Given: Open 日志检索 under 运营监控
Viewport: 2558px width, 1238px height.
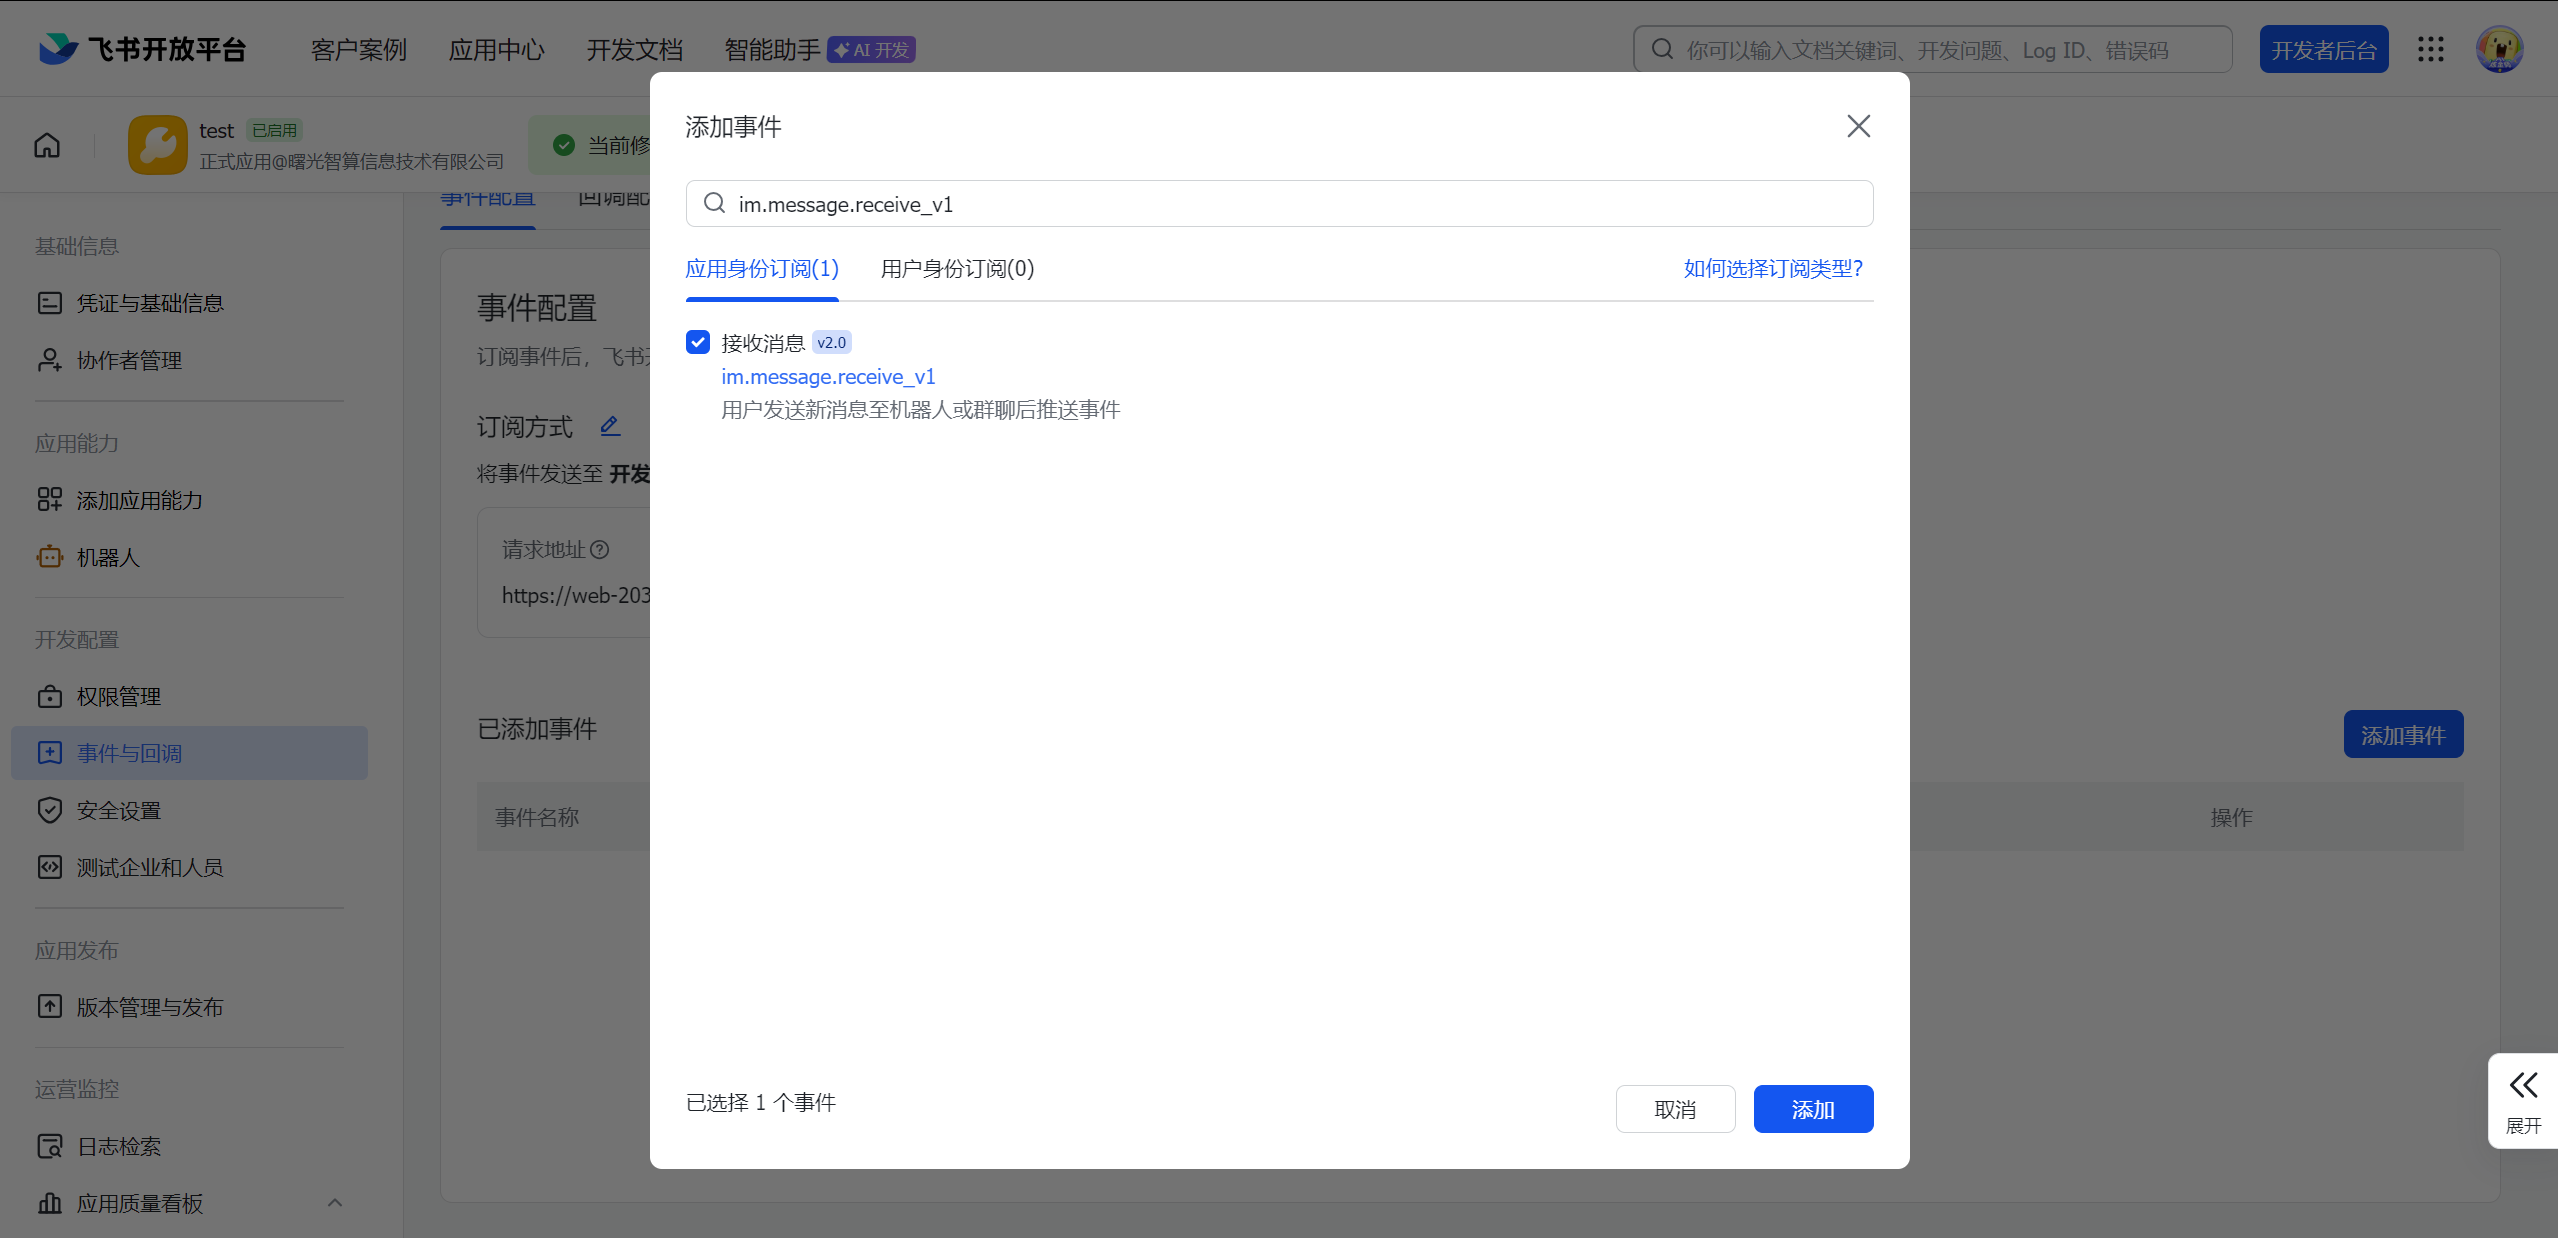Looking at the screenshot, I should click(117, 1146).
